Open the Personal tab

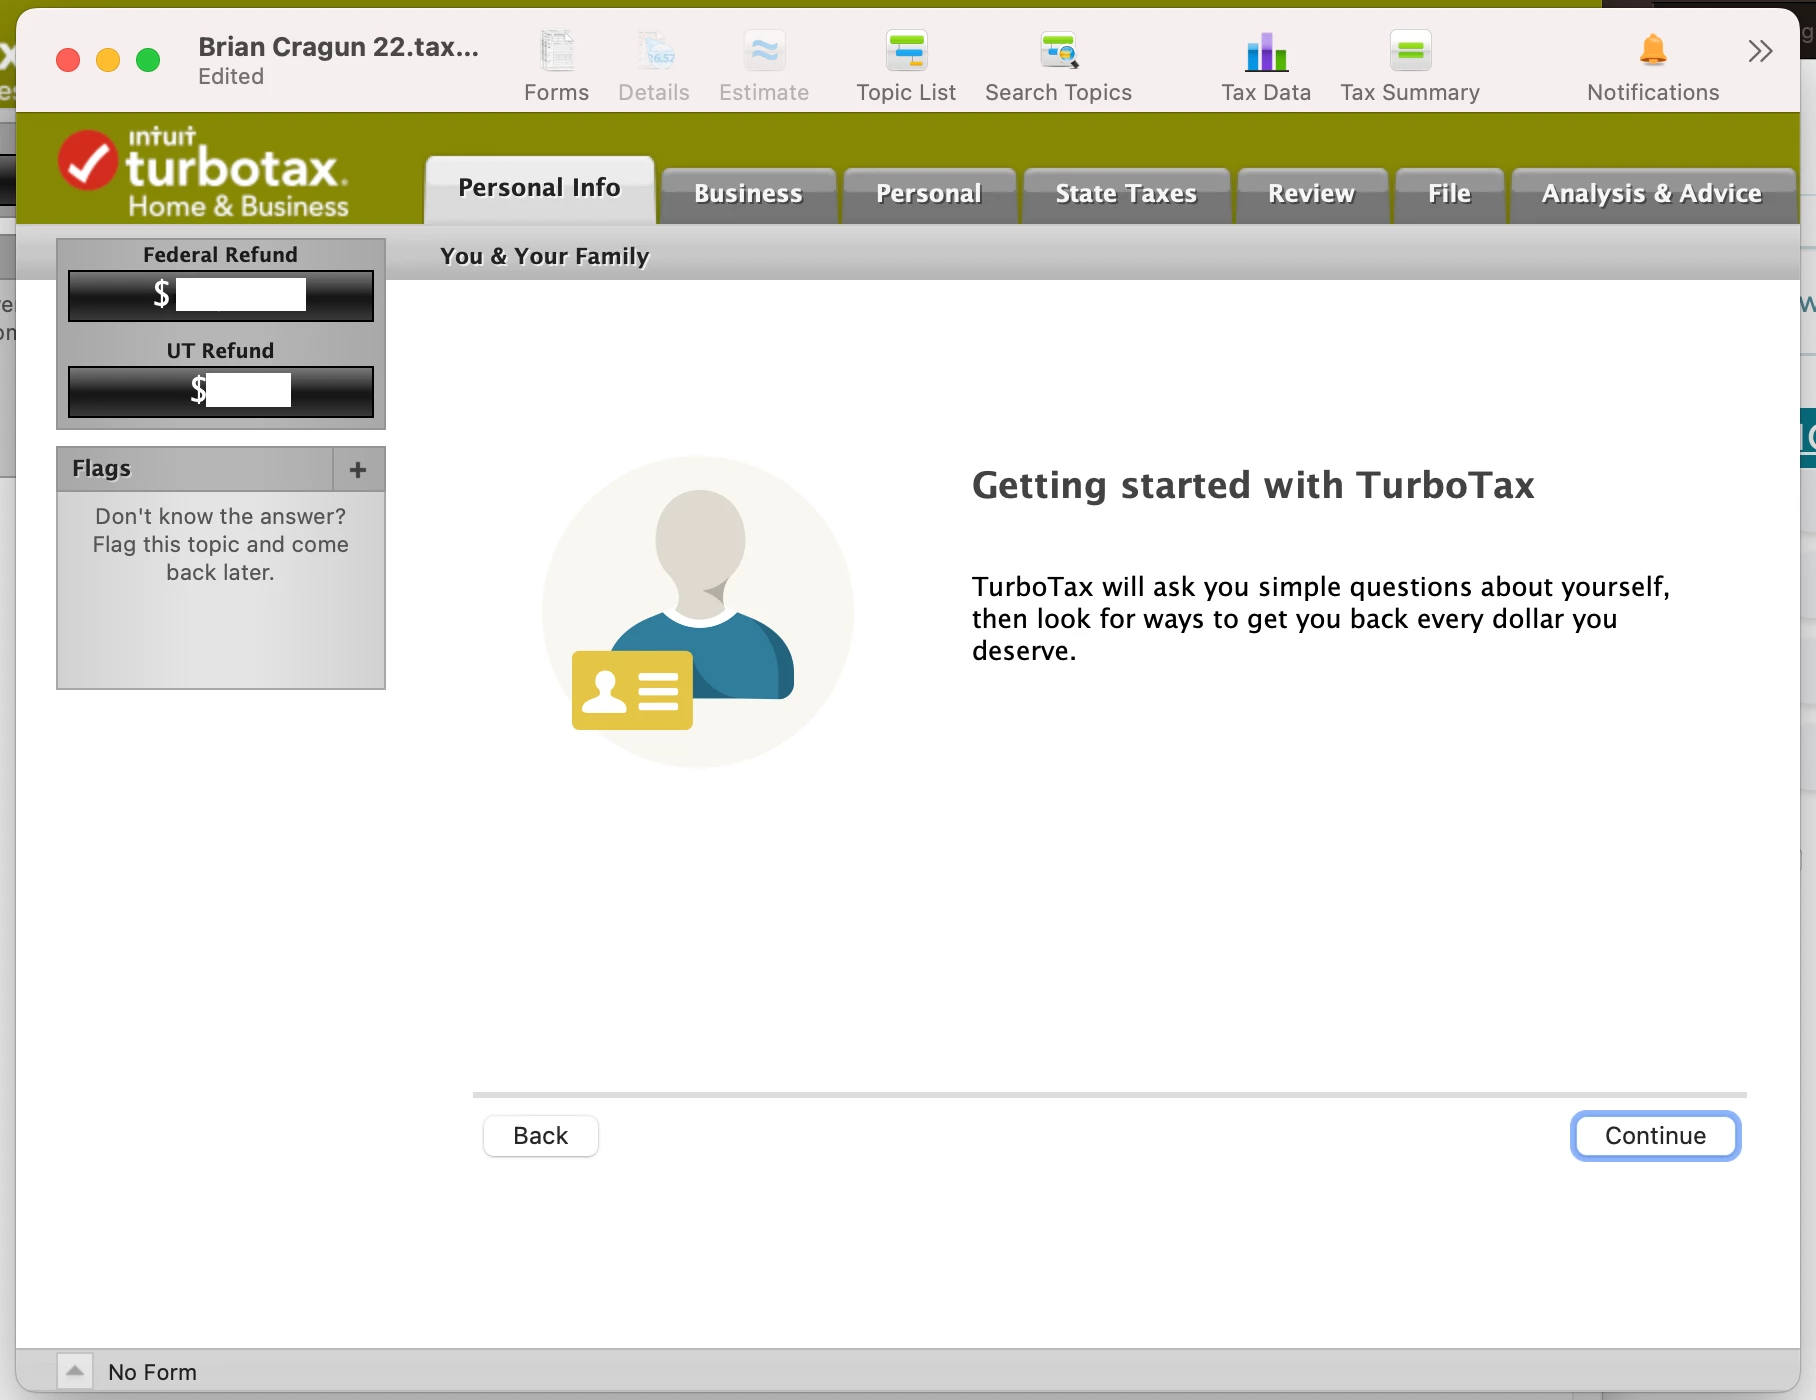pyautogui.click(x=929, y=194)
